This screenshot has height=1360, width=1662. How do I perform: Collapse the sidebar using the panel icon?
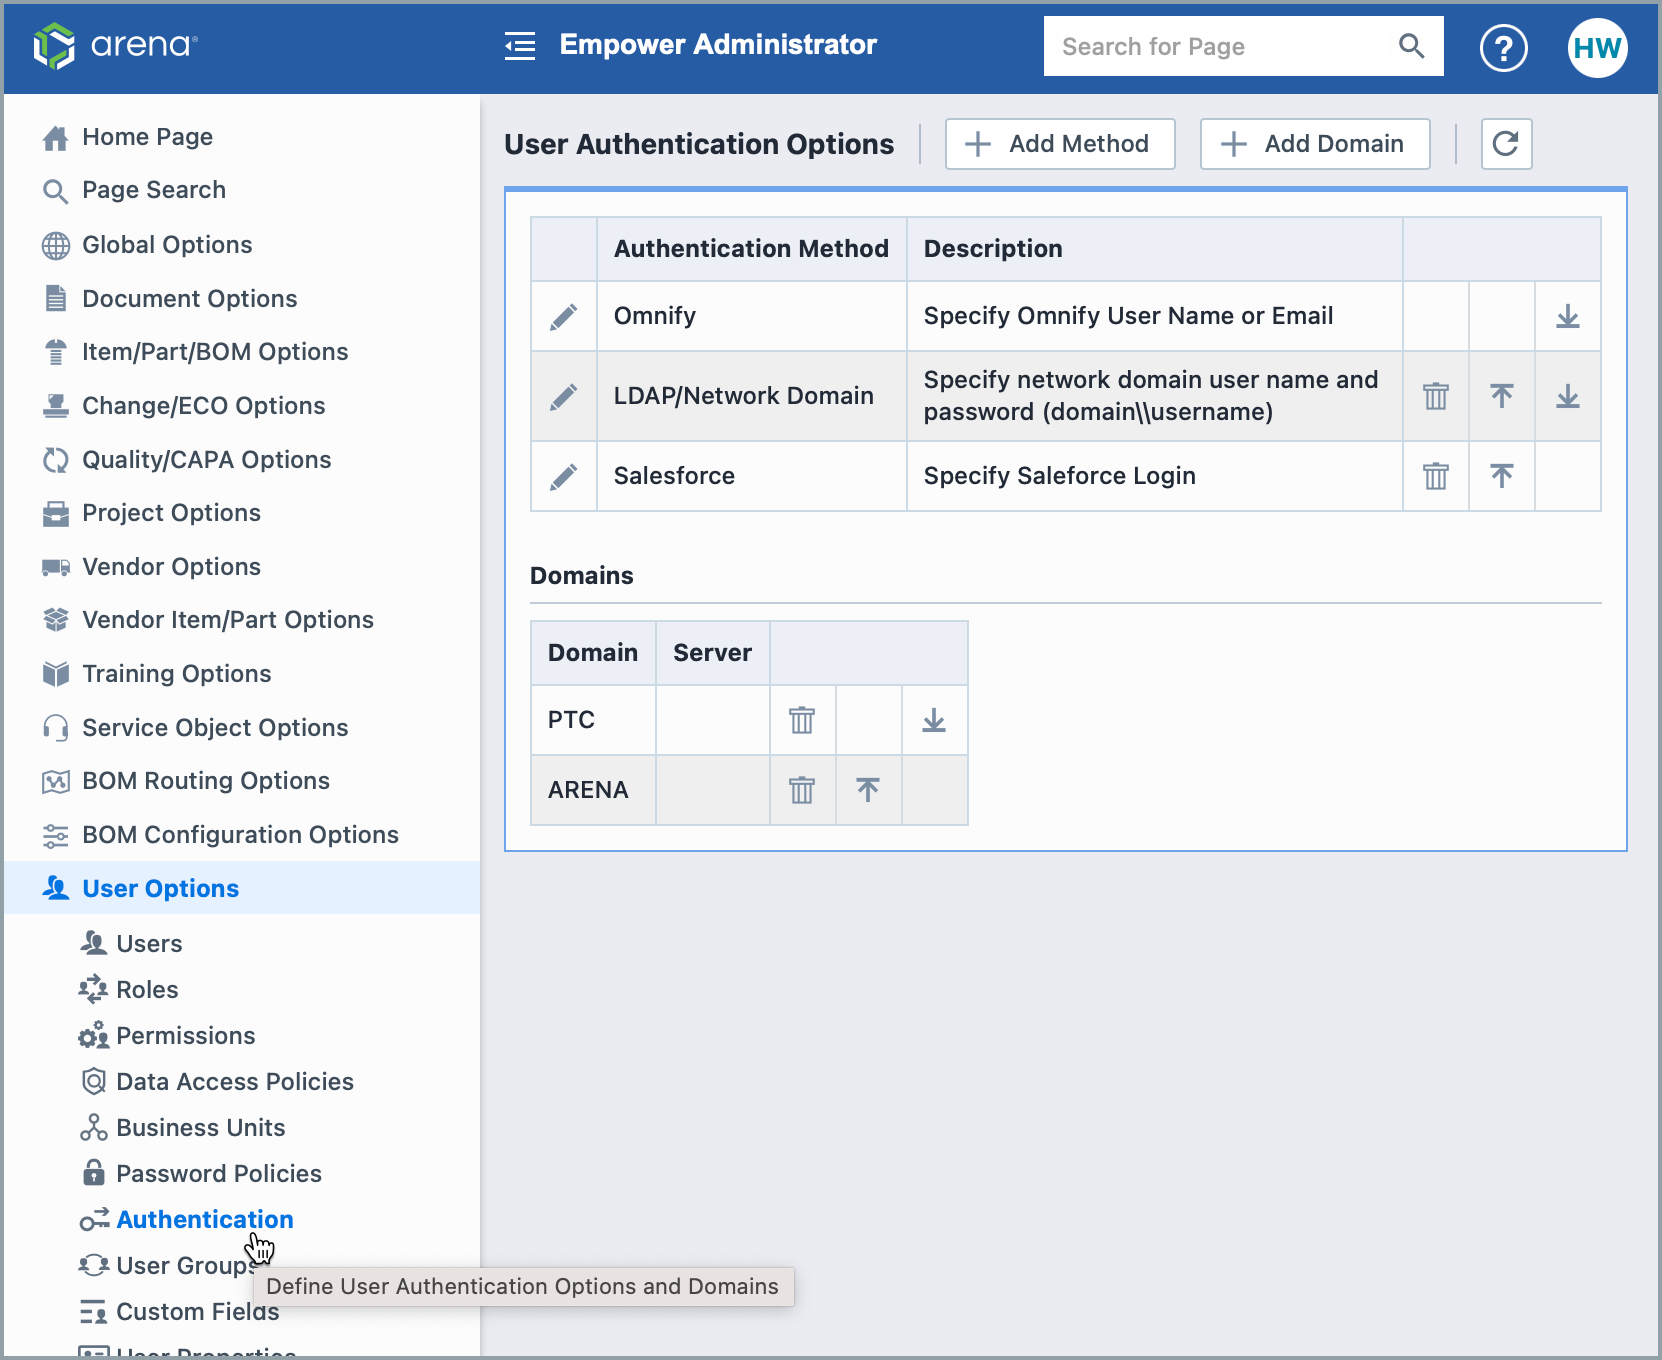(x=519, y=46)
